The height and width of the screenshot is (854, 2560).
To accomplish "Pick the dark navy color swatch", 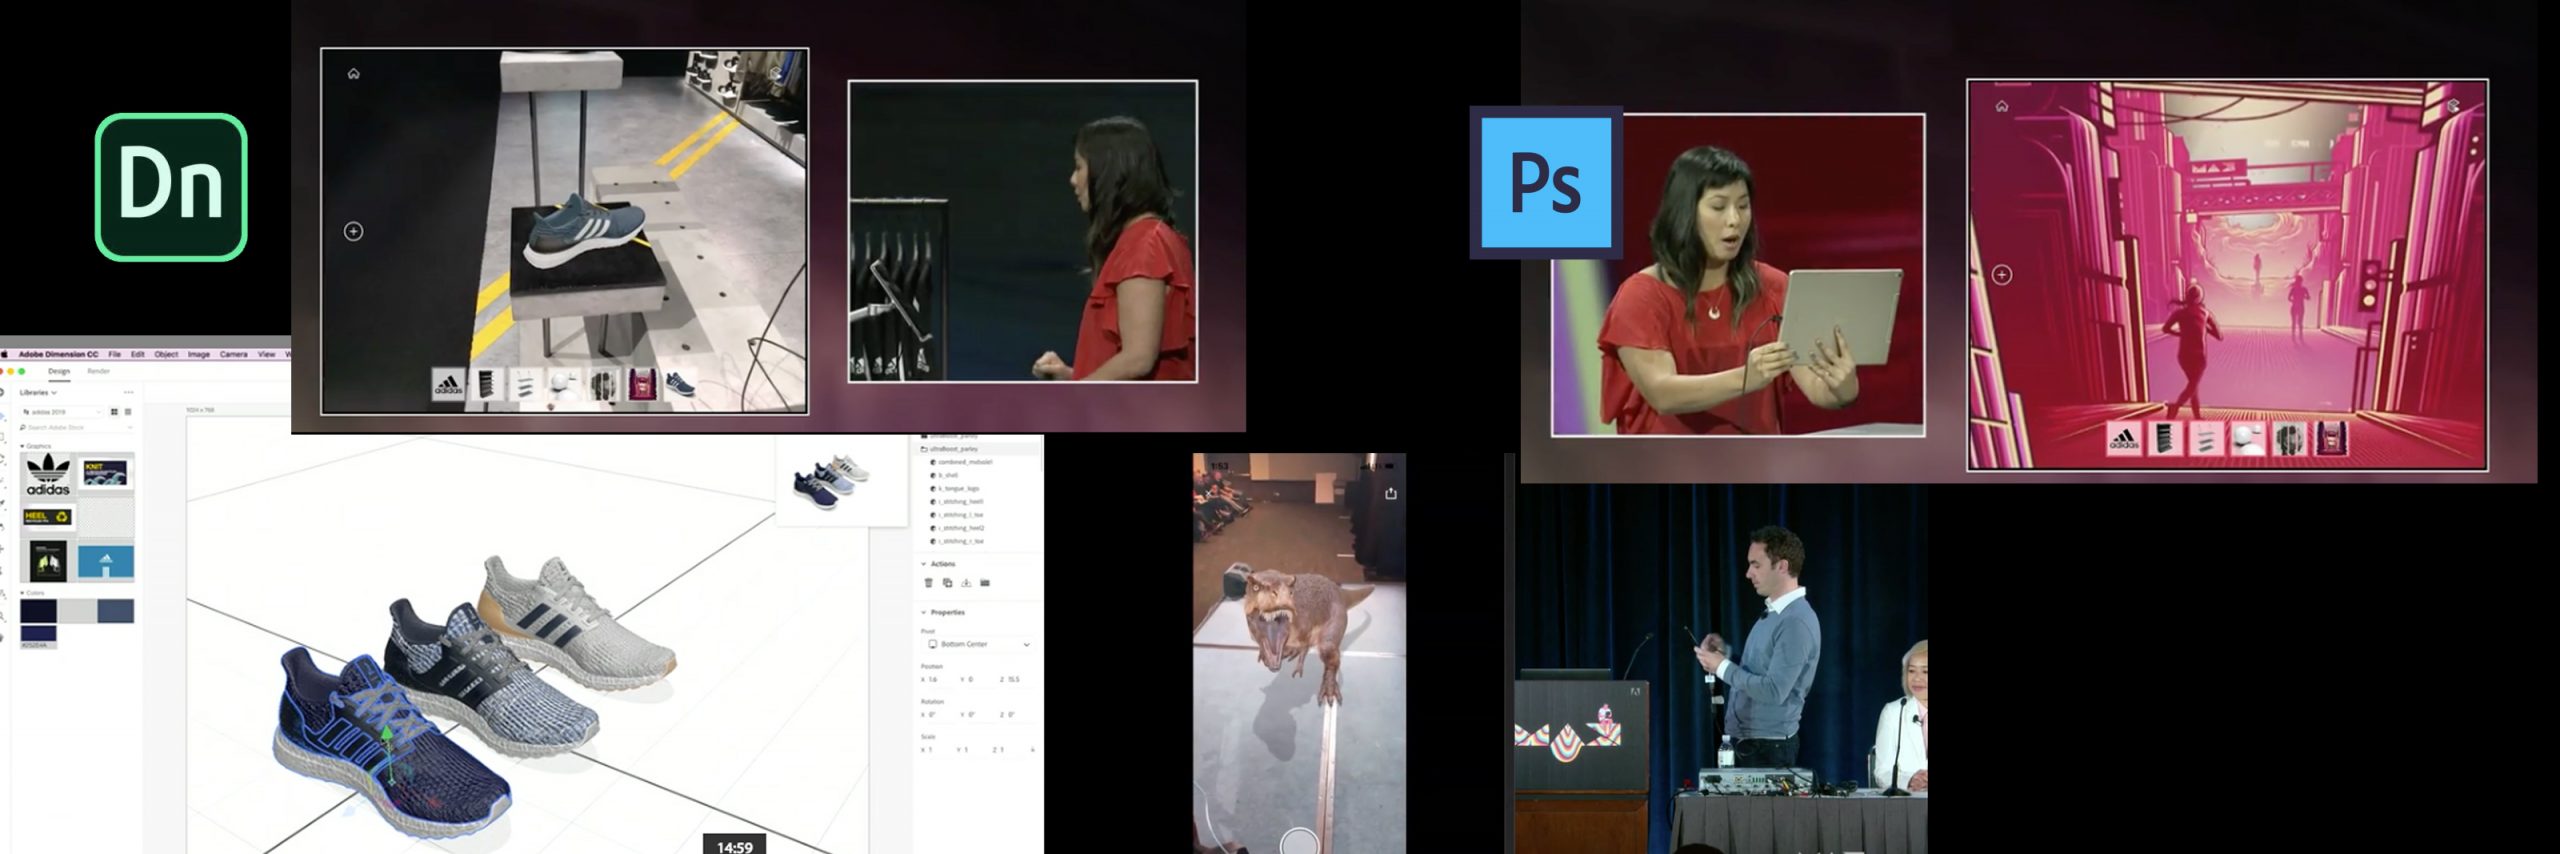I will pyautogui.click(x=38, y=610).
